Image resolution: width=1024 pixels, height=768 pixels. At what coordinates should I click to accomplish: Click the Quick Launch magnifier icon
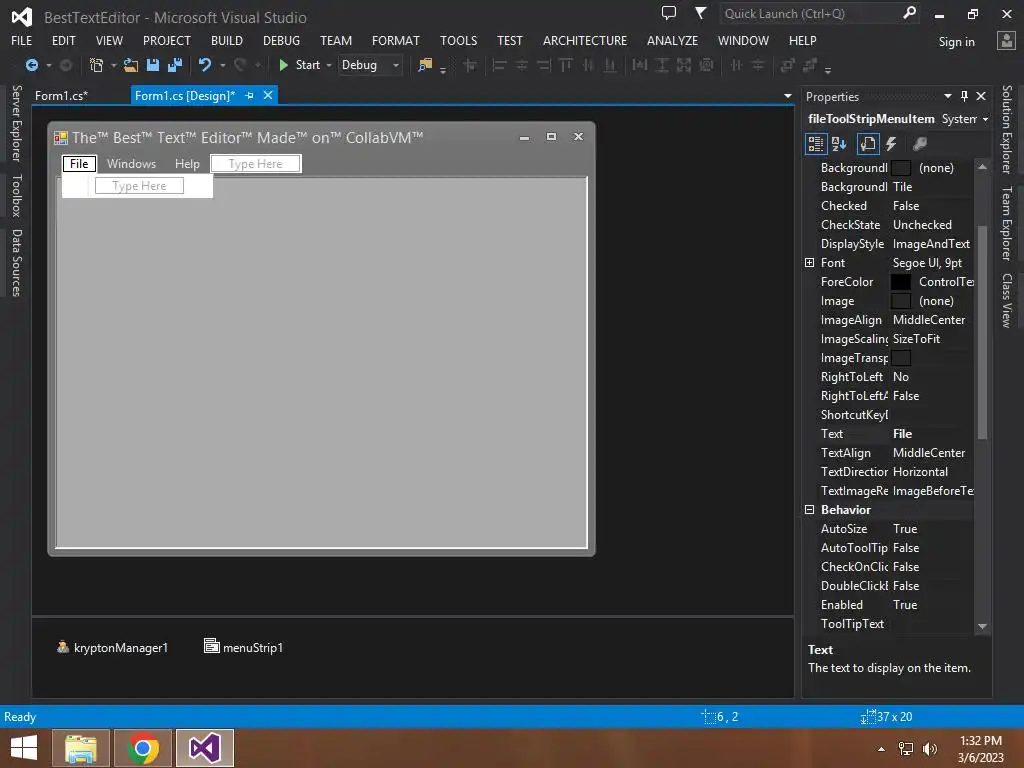(909, 13)
